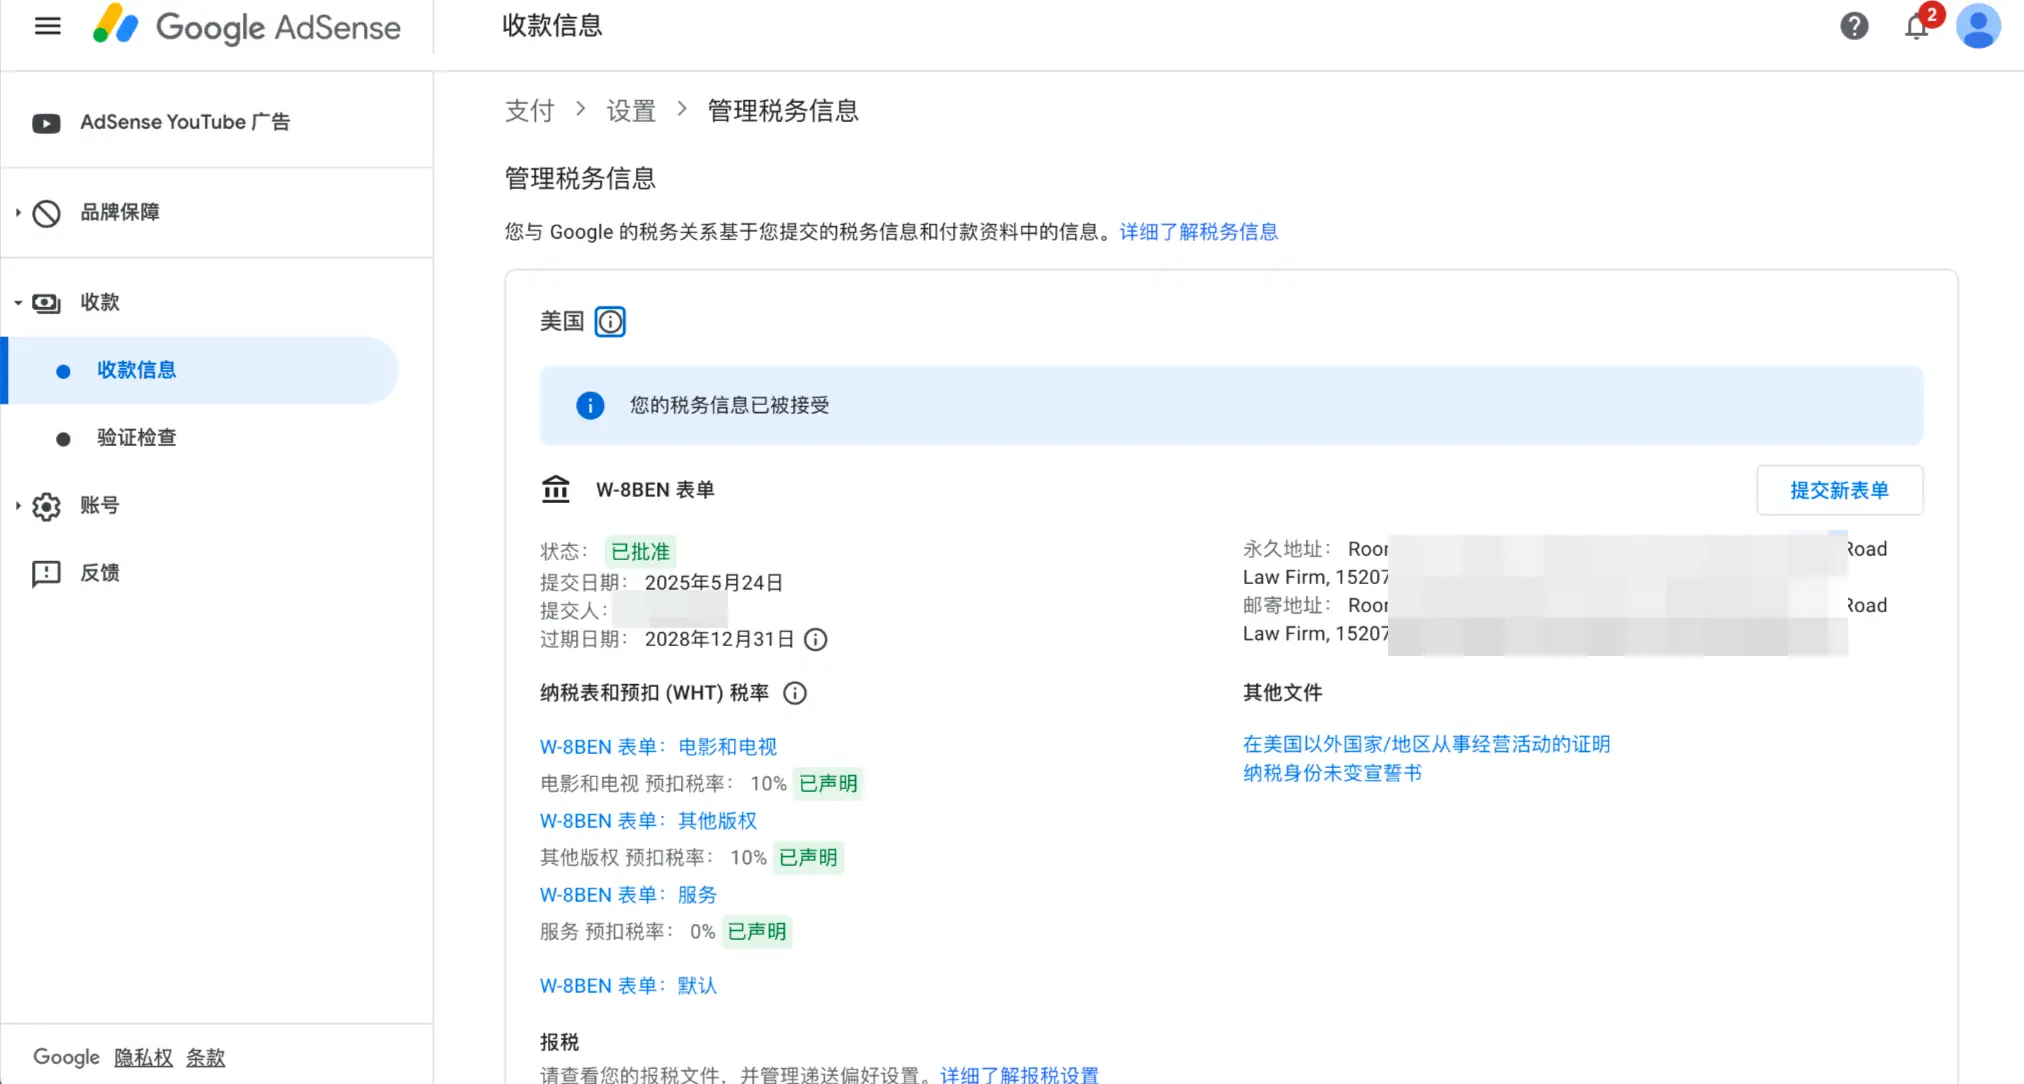Image resolution: width=2024 pixels, height=1084 pixels.
Task: Go to 支付 breadcrumb
Action: pos(530,110)
